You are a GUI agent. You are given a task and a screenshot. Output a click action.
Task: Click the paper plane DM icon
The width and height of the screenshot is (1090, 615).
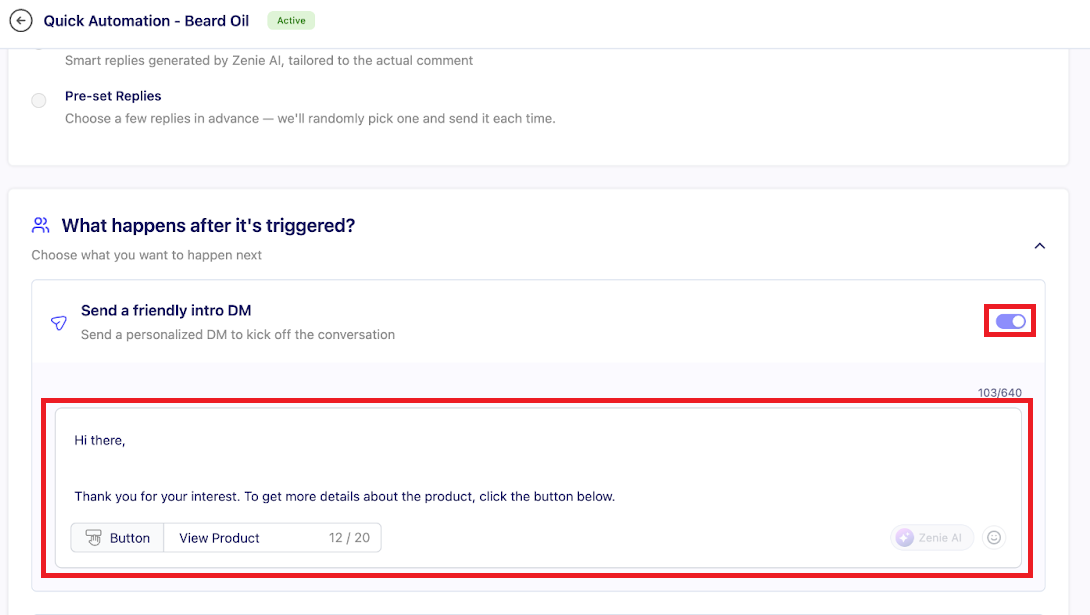[58, 323]
